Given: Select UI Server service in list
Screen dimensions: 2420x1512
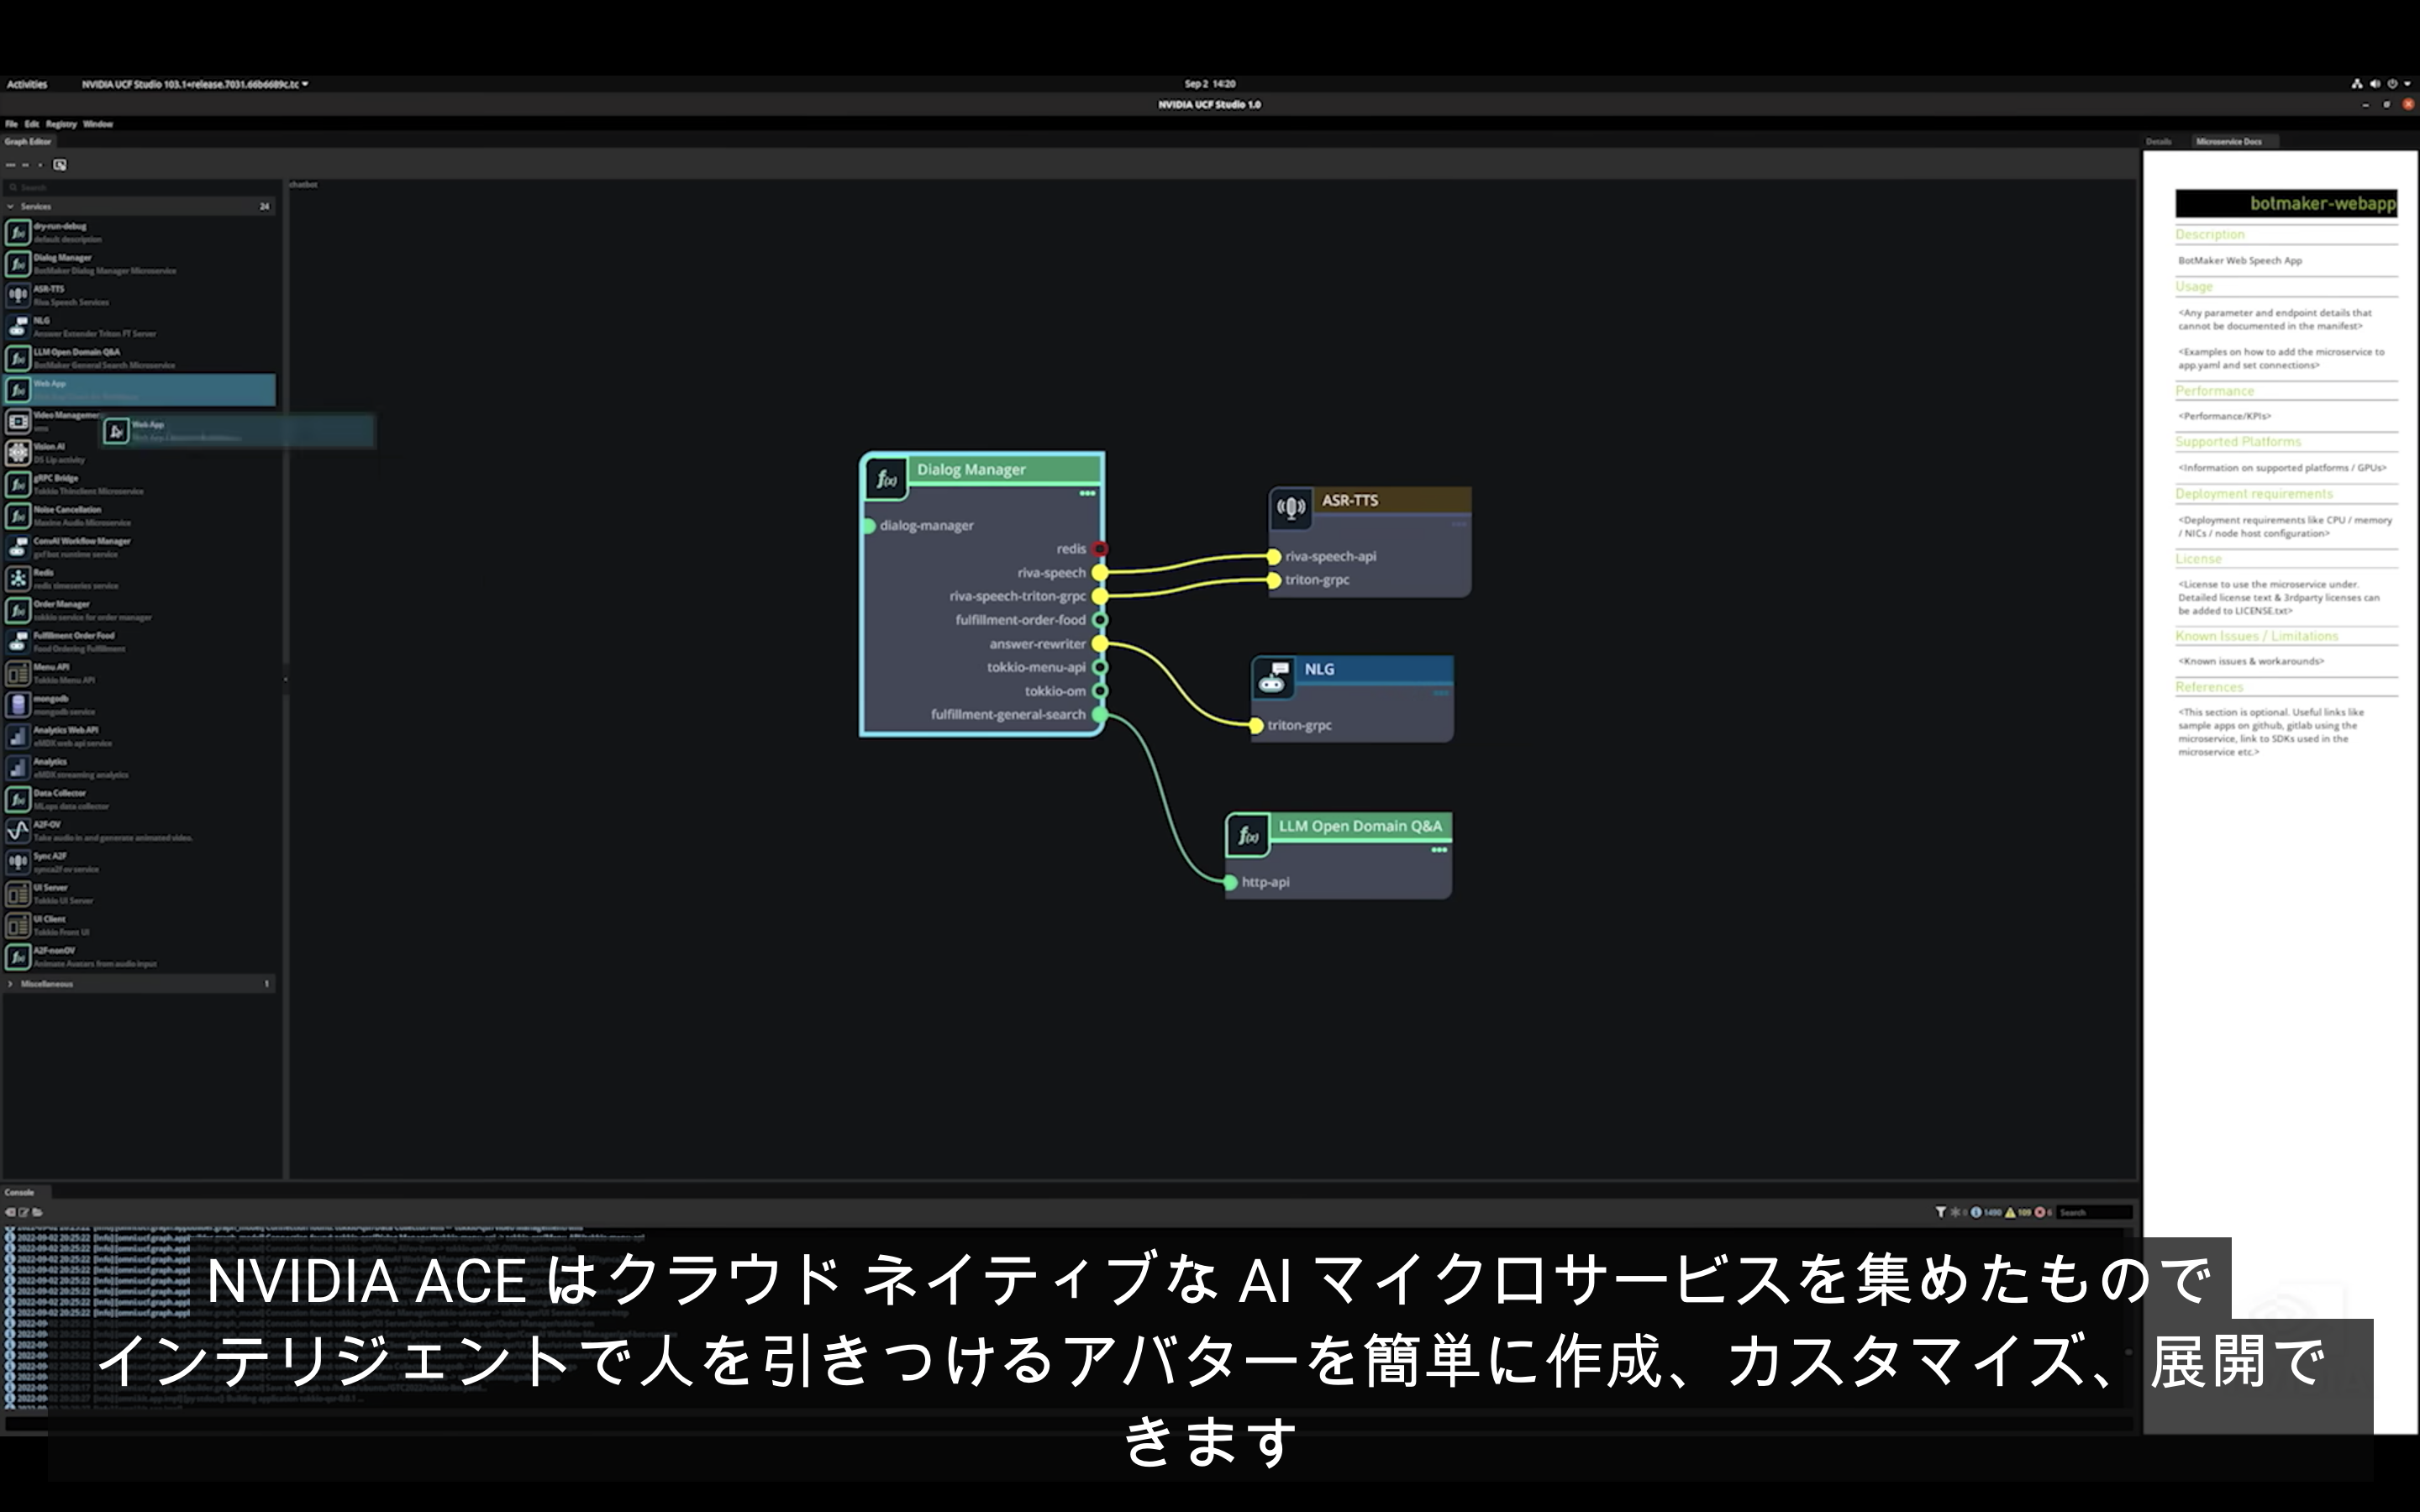Looking at the screenshot, I should coord(140,894).
